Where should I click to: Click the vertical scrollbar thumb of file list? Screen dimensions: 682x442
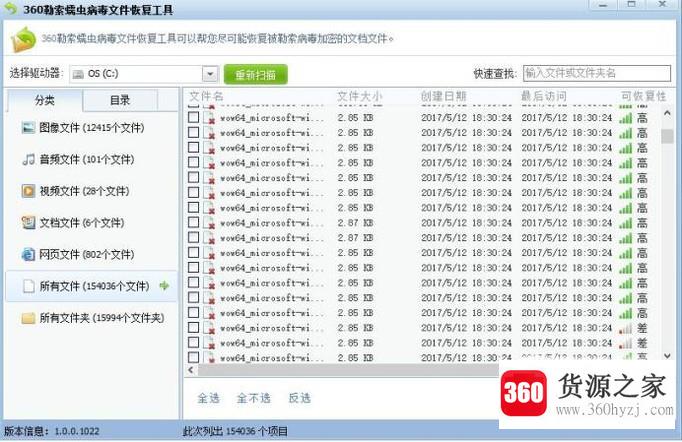point(667,136)
